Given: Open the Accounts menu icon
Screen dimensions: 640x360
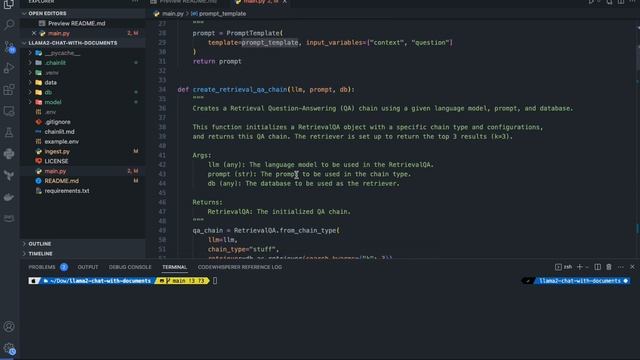Looking at the screenshot, I should click(9, 327).
